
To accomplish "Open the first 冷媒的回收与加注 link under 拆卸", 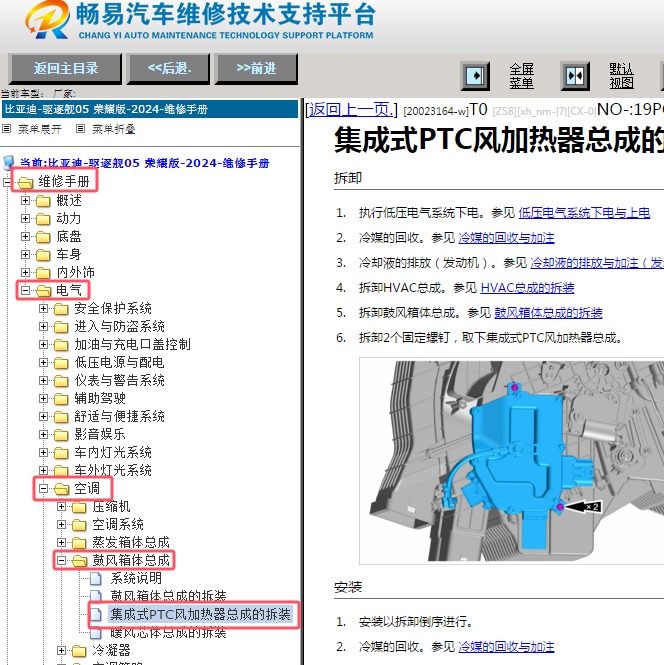I will 506,238.
